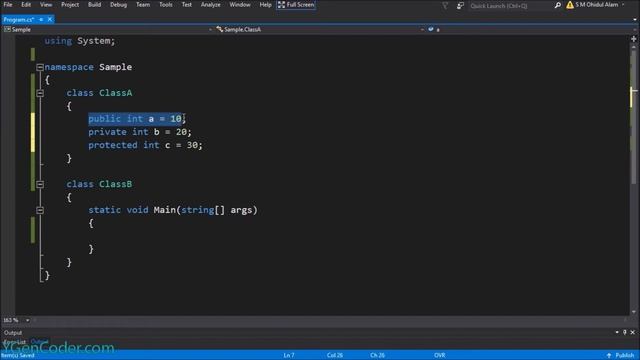Click the Output panel title

pyautogui.click(x=13, y=333)
